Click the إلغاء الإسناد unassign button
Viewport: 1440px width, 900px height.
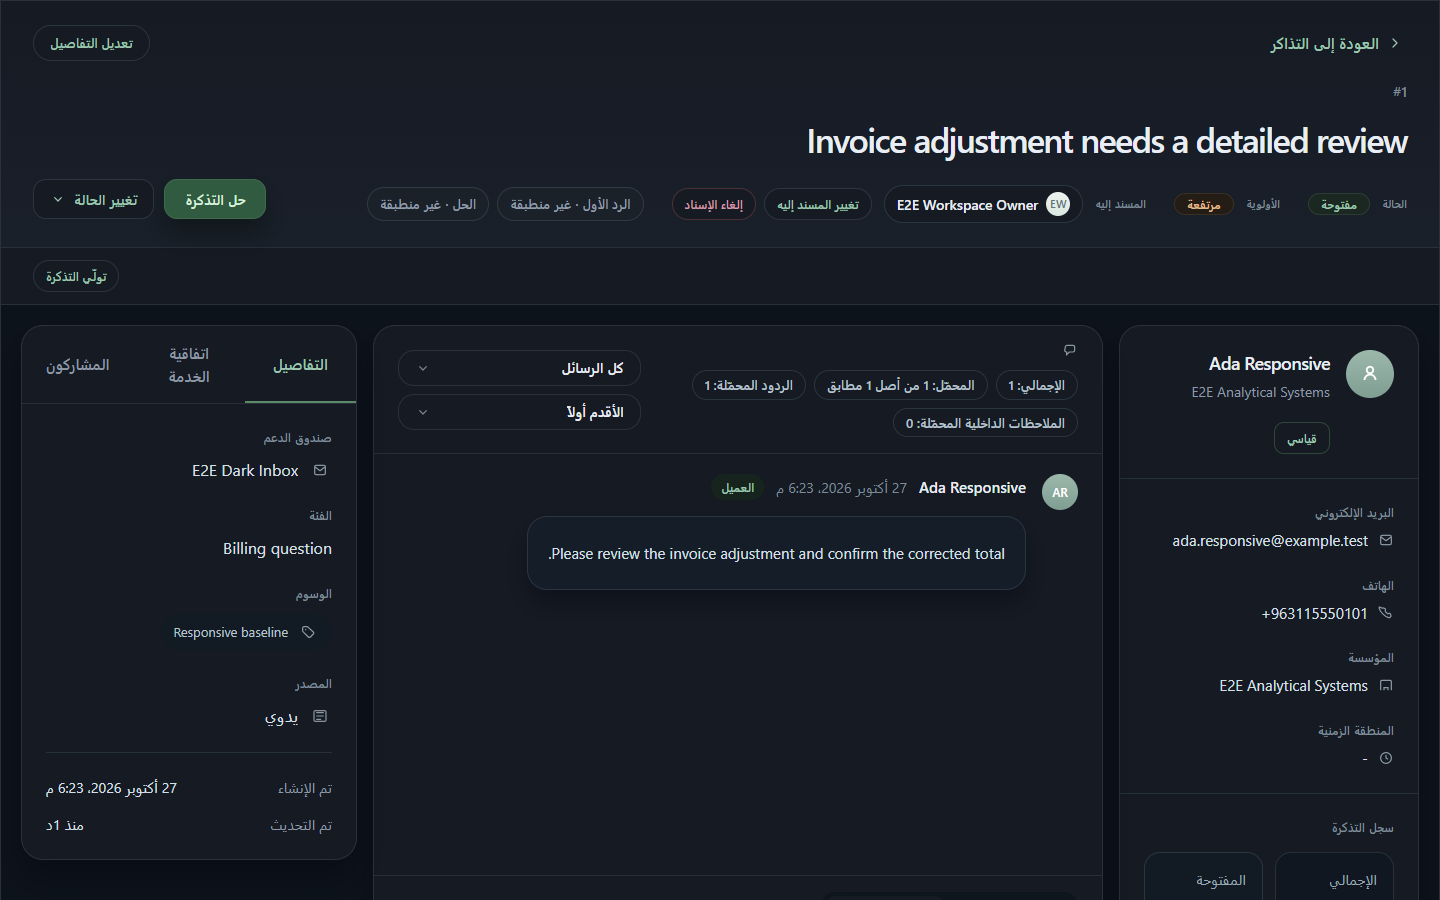714,204
